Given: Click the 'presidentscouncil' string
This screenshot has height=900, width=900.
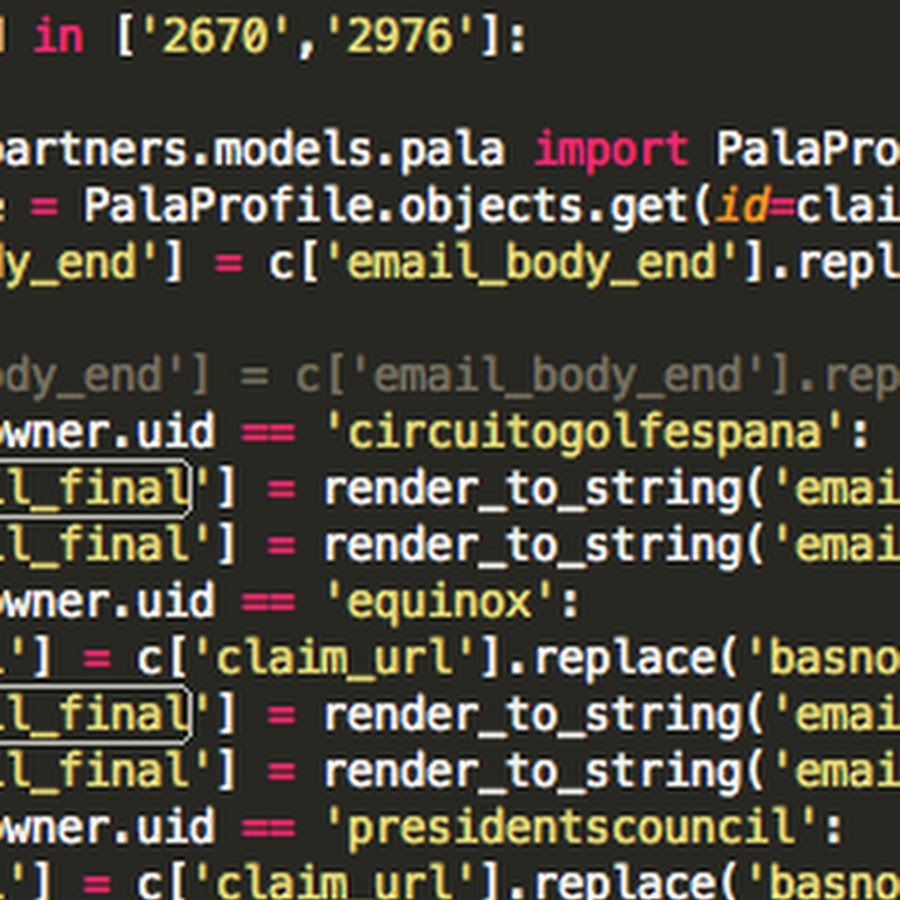Looking at the screenshot, I should click(x=570, y=828).
